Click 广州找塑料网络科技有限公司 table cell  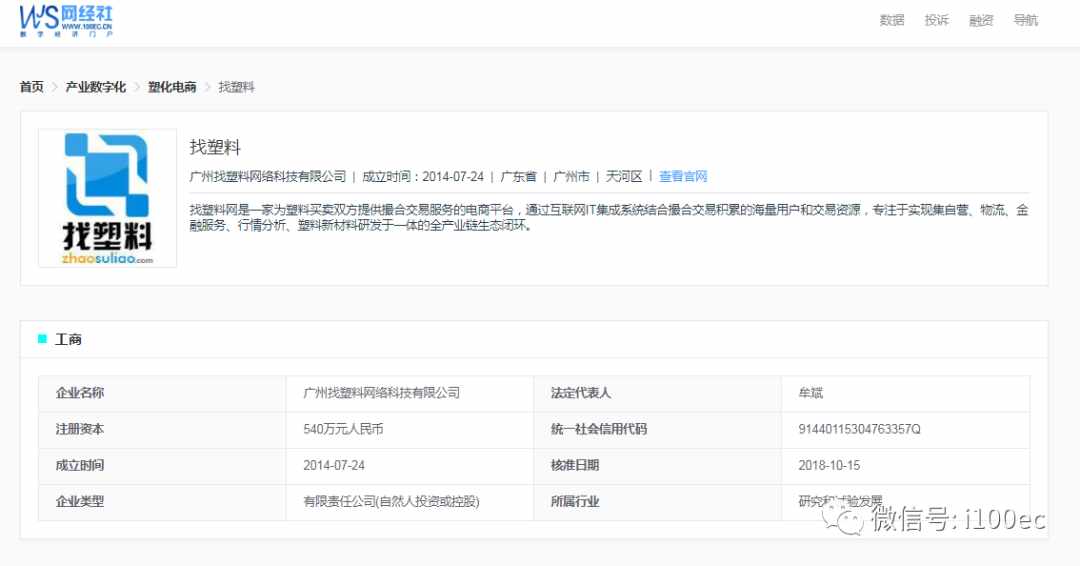tap(410, 393)
